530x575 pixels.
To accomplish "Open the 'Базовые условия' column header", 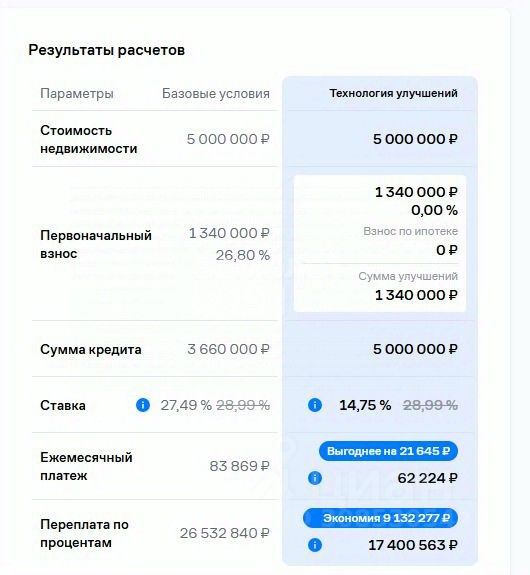I will pos(216,94).
